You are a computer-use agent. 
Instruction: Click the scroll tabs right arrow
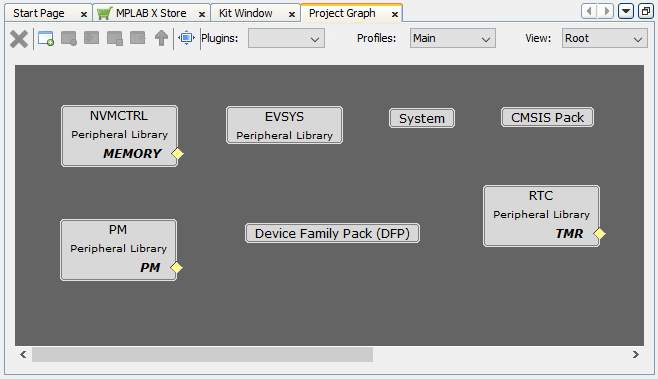coord(606,11)
